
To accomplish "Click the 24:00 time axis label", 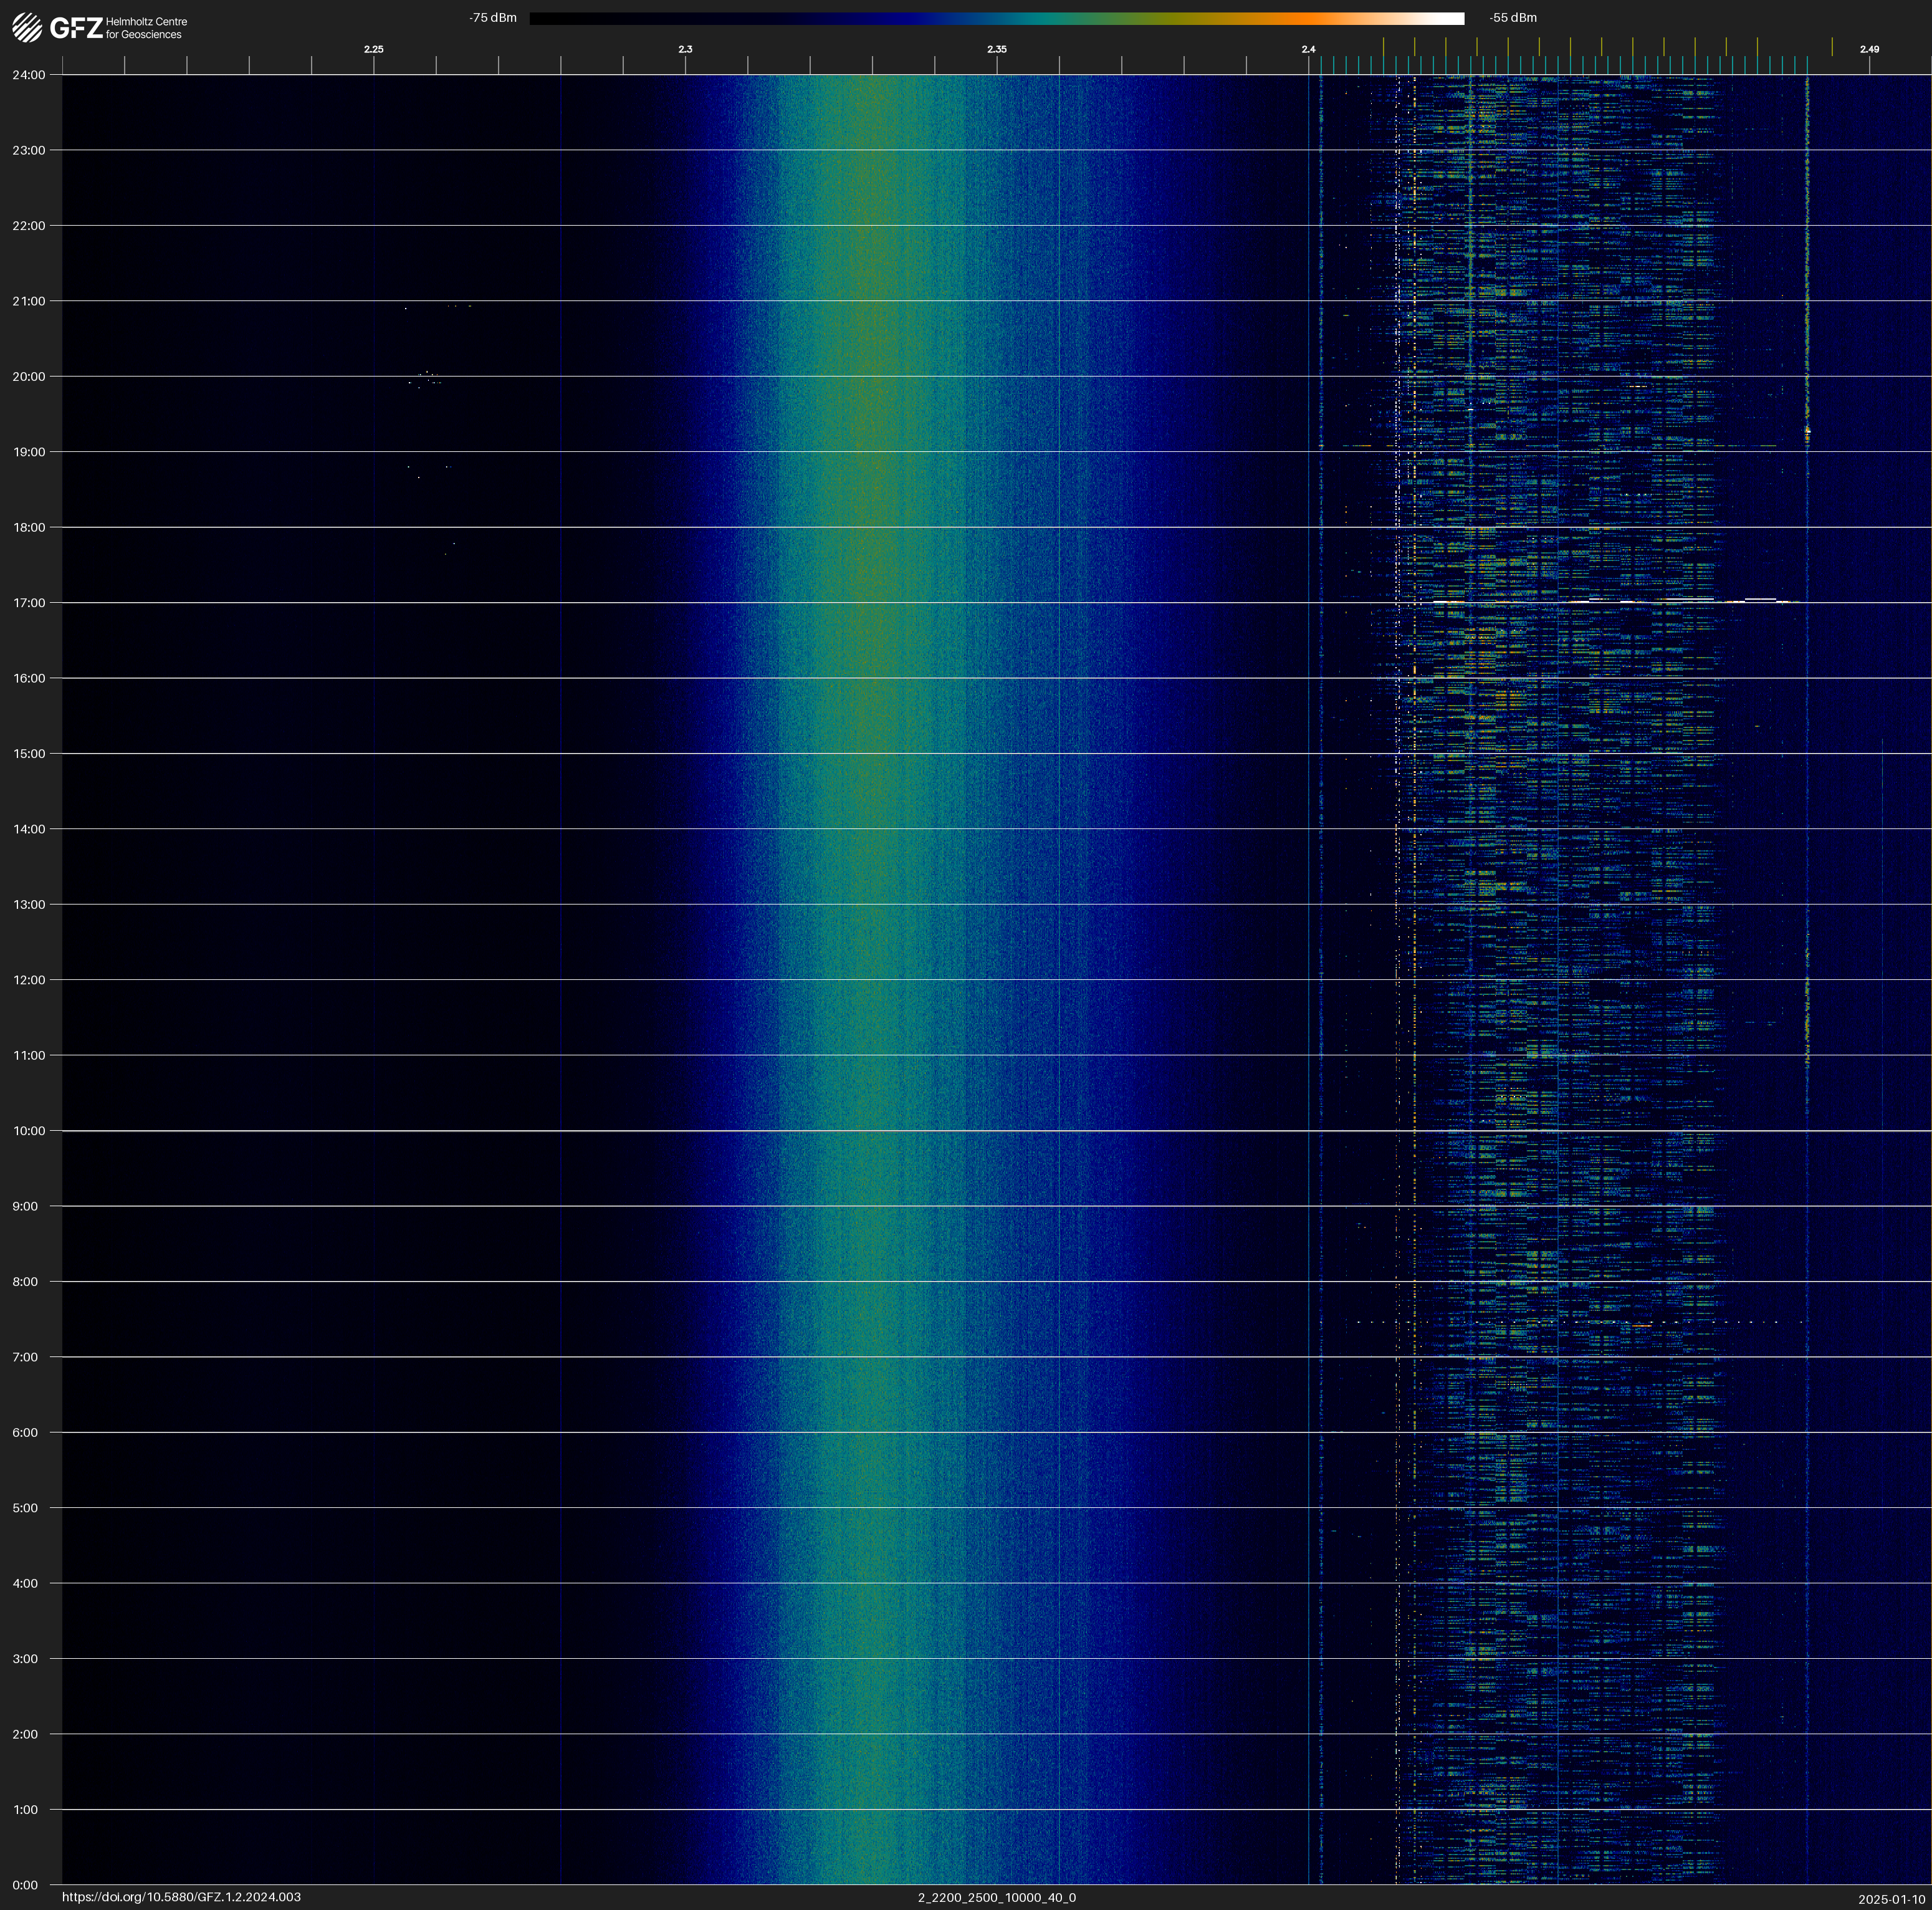I will click(29, 75).
